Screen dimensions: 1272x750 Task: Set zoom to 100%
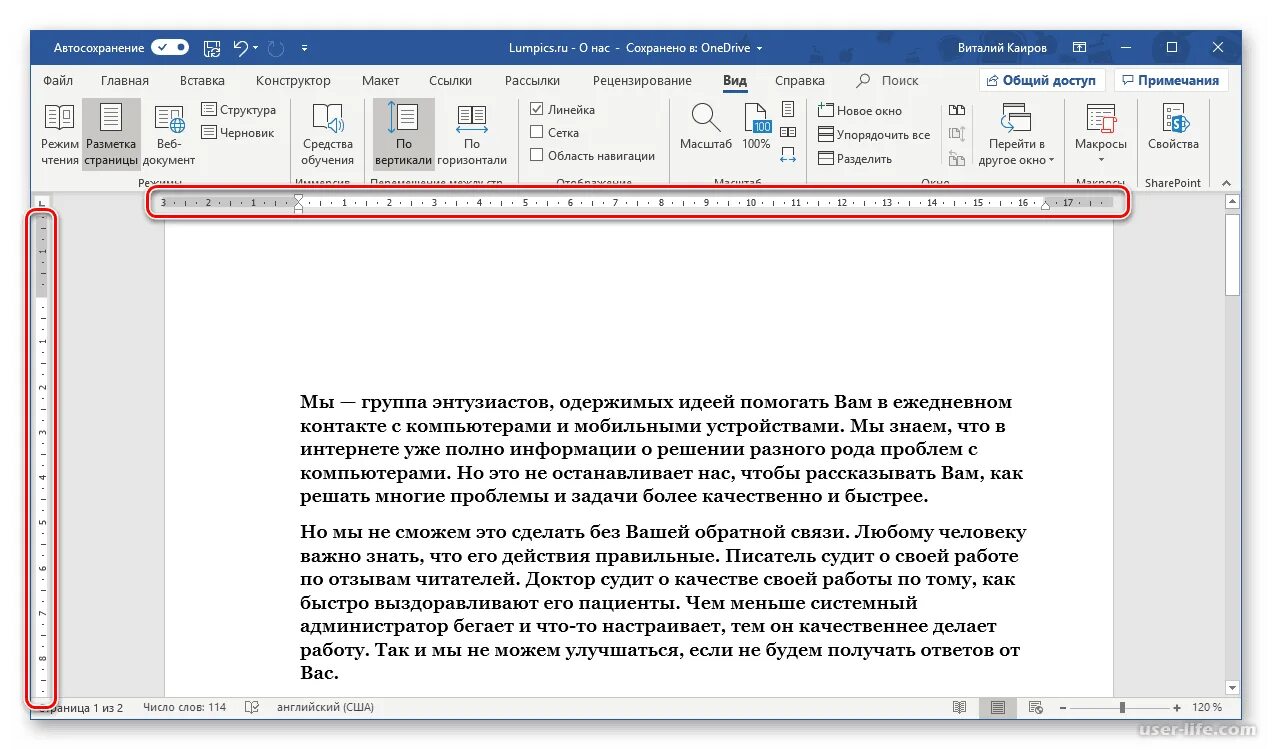[757, 127]
